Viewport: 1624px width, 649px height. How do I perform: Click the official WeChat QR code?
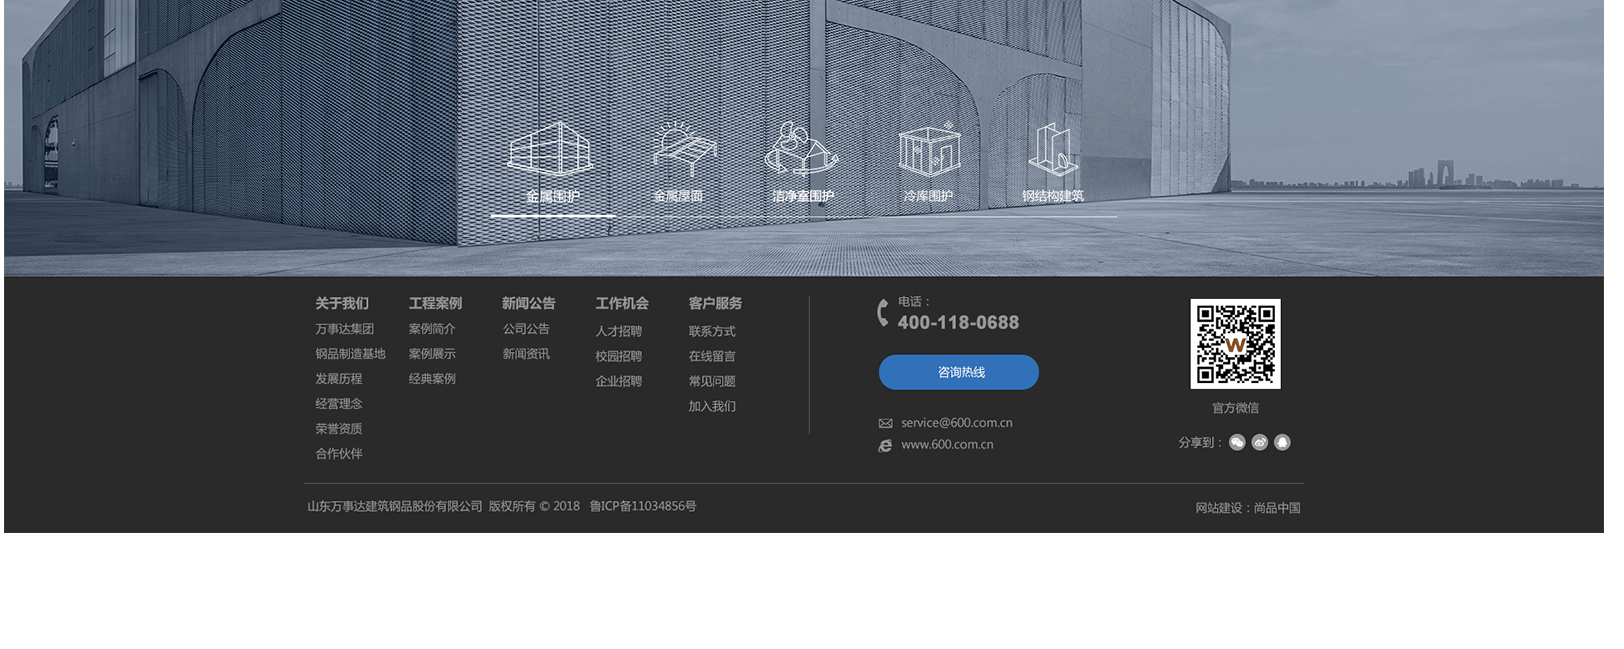(x=1235, y=344)
